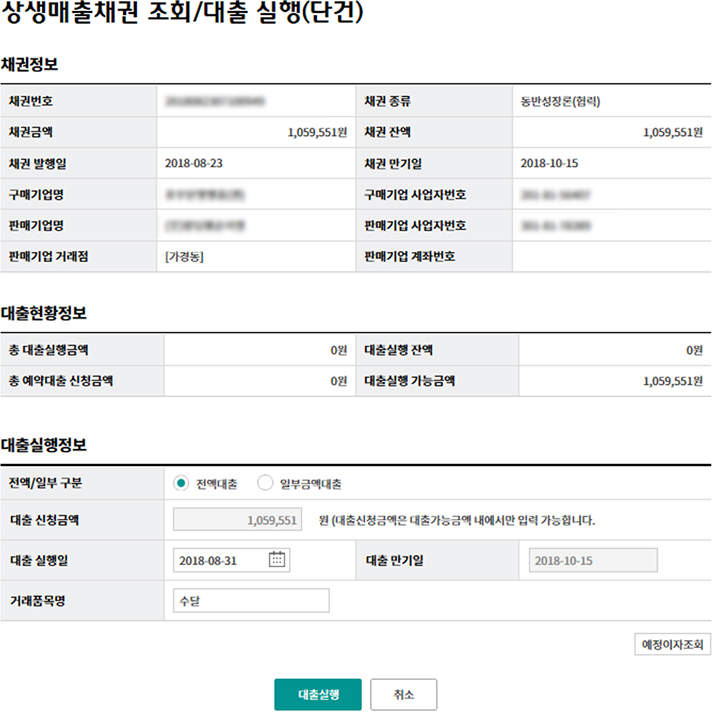
Task: Click the 대출실행 button
Action: 318,694
